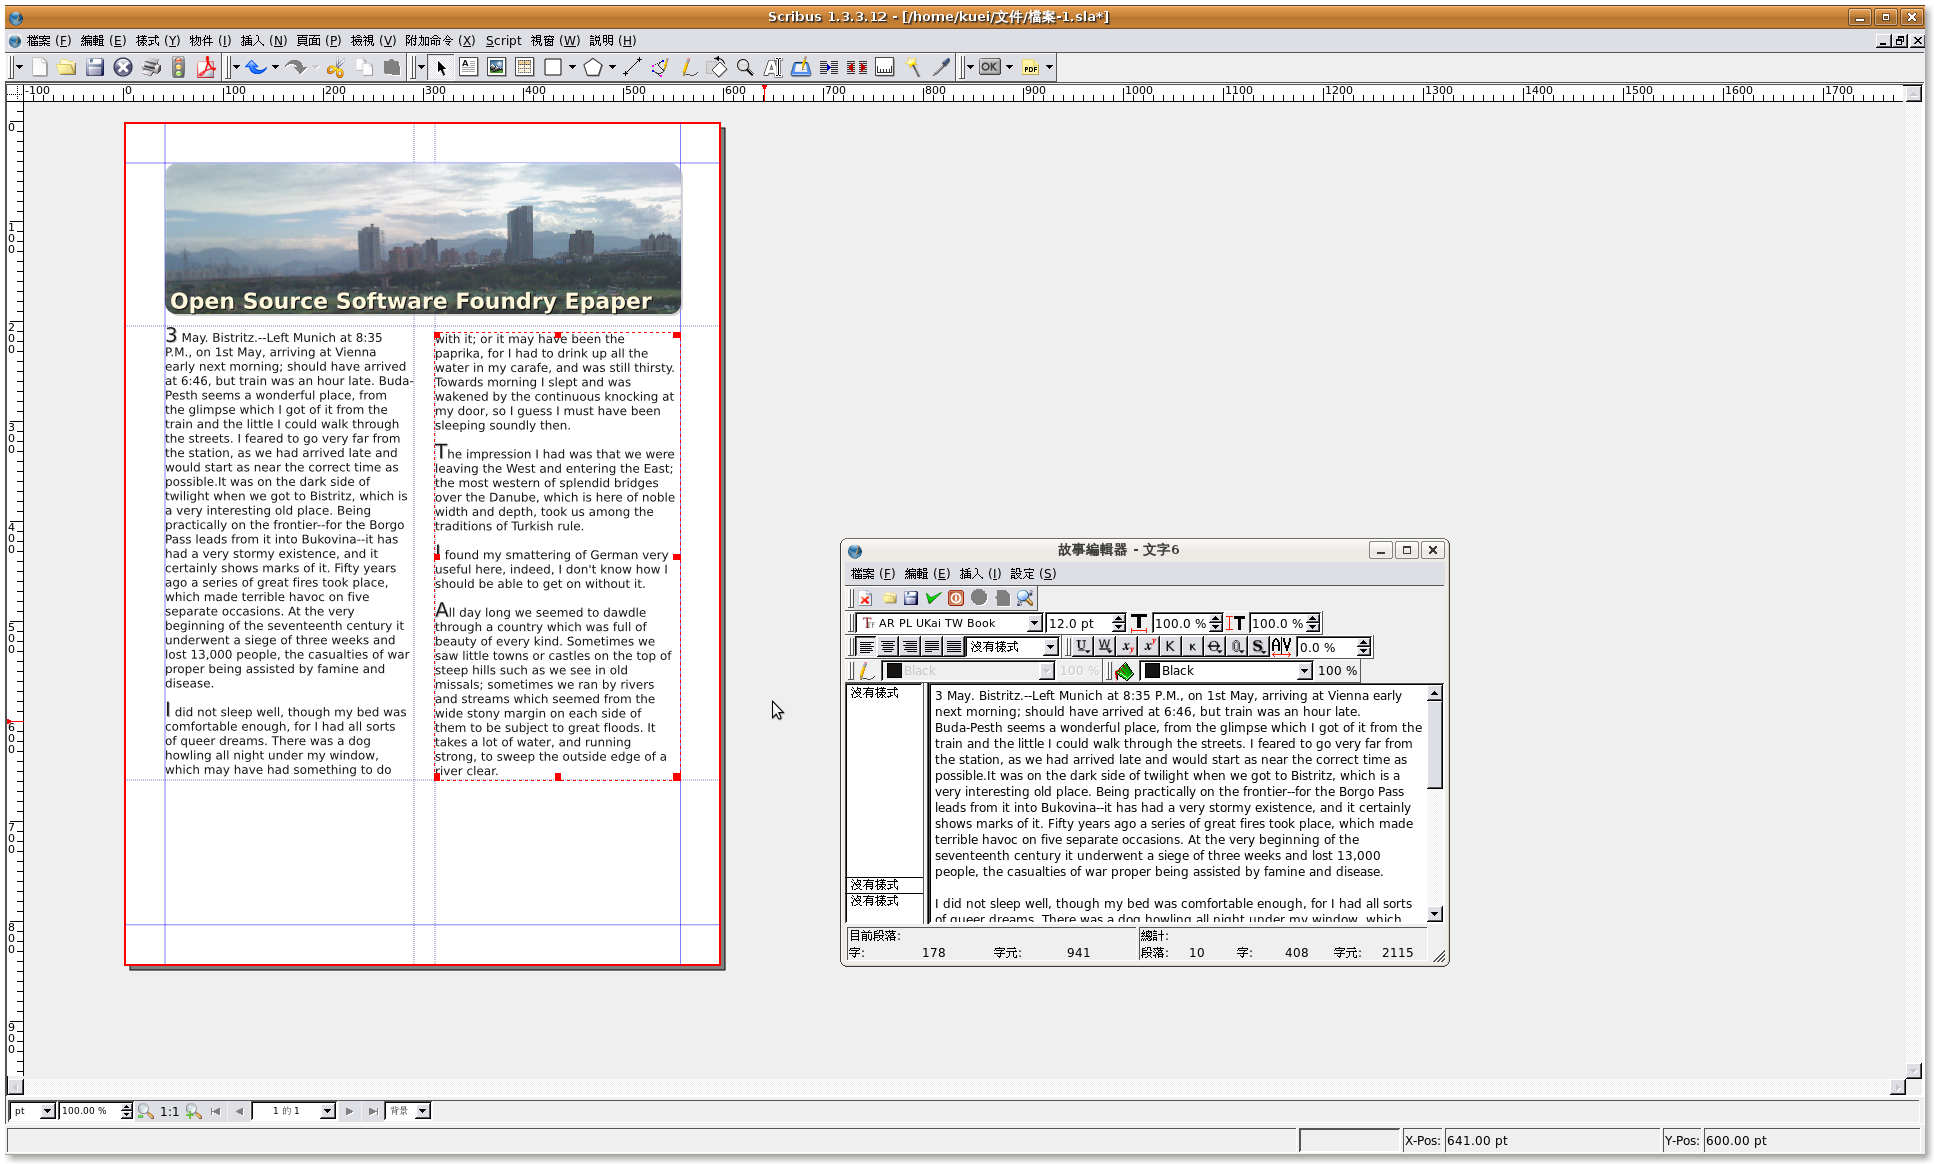Click the 1:1 zoom button
The height and width of the screenshot is (1164, 1934).
(170, 1111)
